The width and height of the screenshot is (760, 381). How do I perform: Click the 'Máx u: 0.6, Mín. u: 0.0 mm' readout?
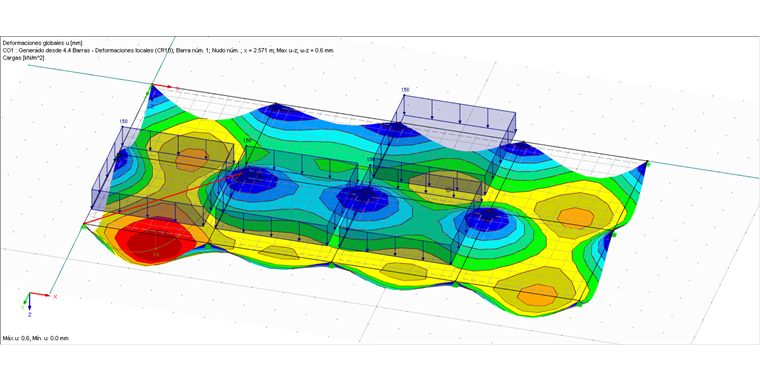pyautogui.click(x=35, y=338)
